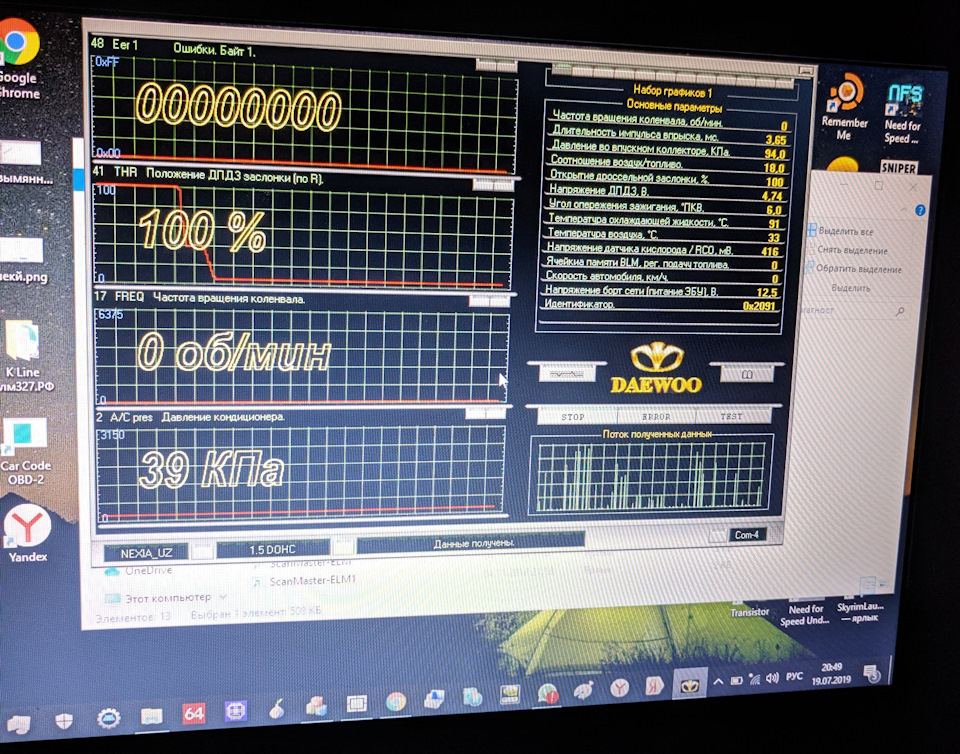960x754 pixels.
Task: Click the 1.5 DOHC engine type field
Action: [x=272, y=550]
